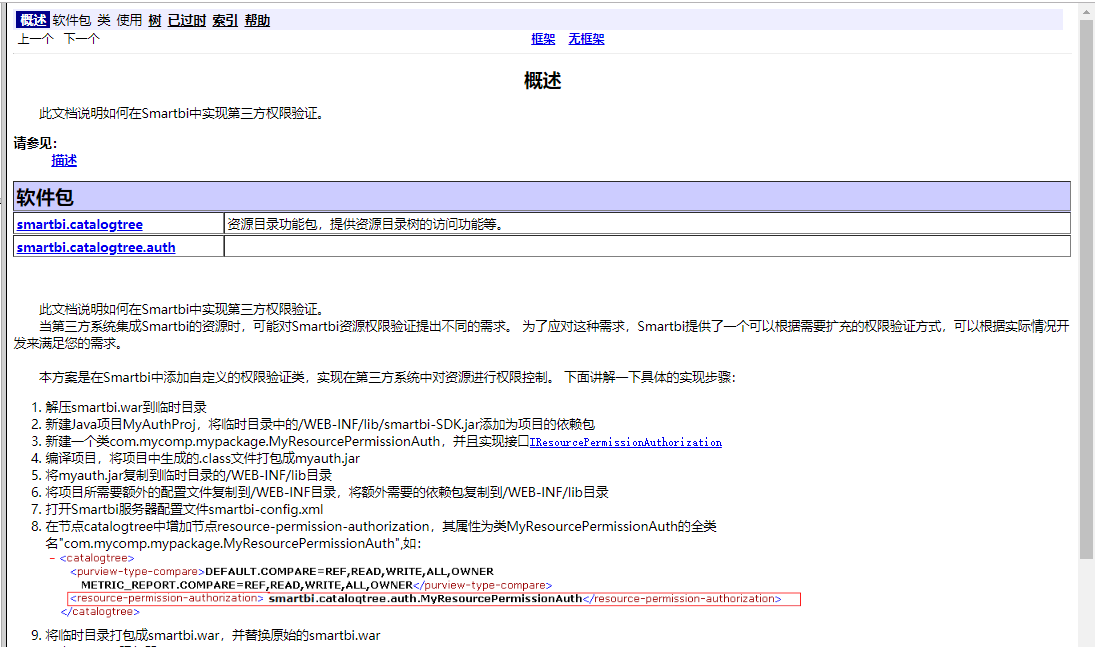1095x647 pixels.
Task: Click step 4 text mentioning myauth.jar
Action: (203, 458)
